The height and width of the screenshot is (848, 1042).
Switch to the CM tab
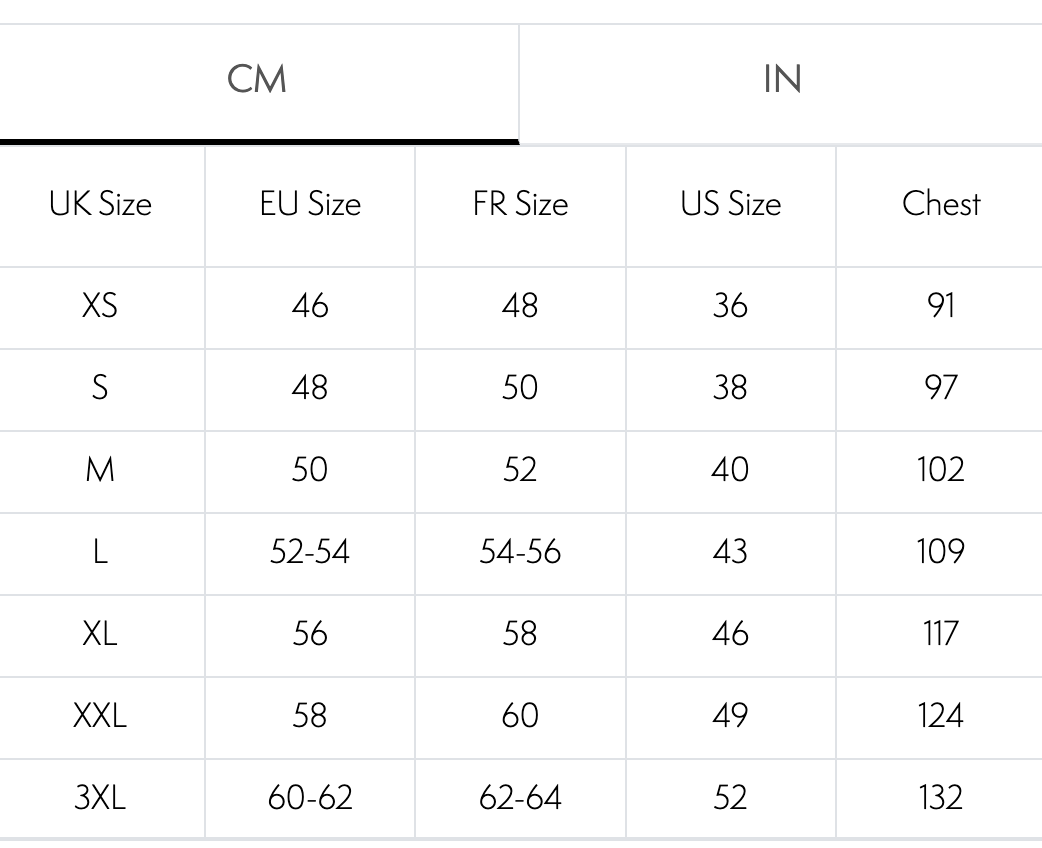coord(257,79)
